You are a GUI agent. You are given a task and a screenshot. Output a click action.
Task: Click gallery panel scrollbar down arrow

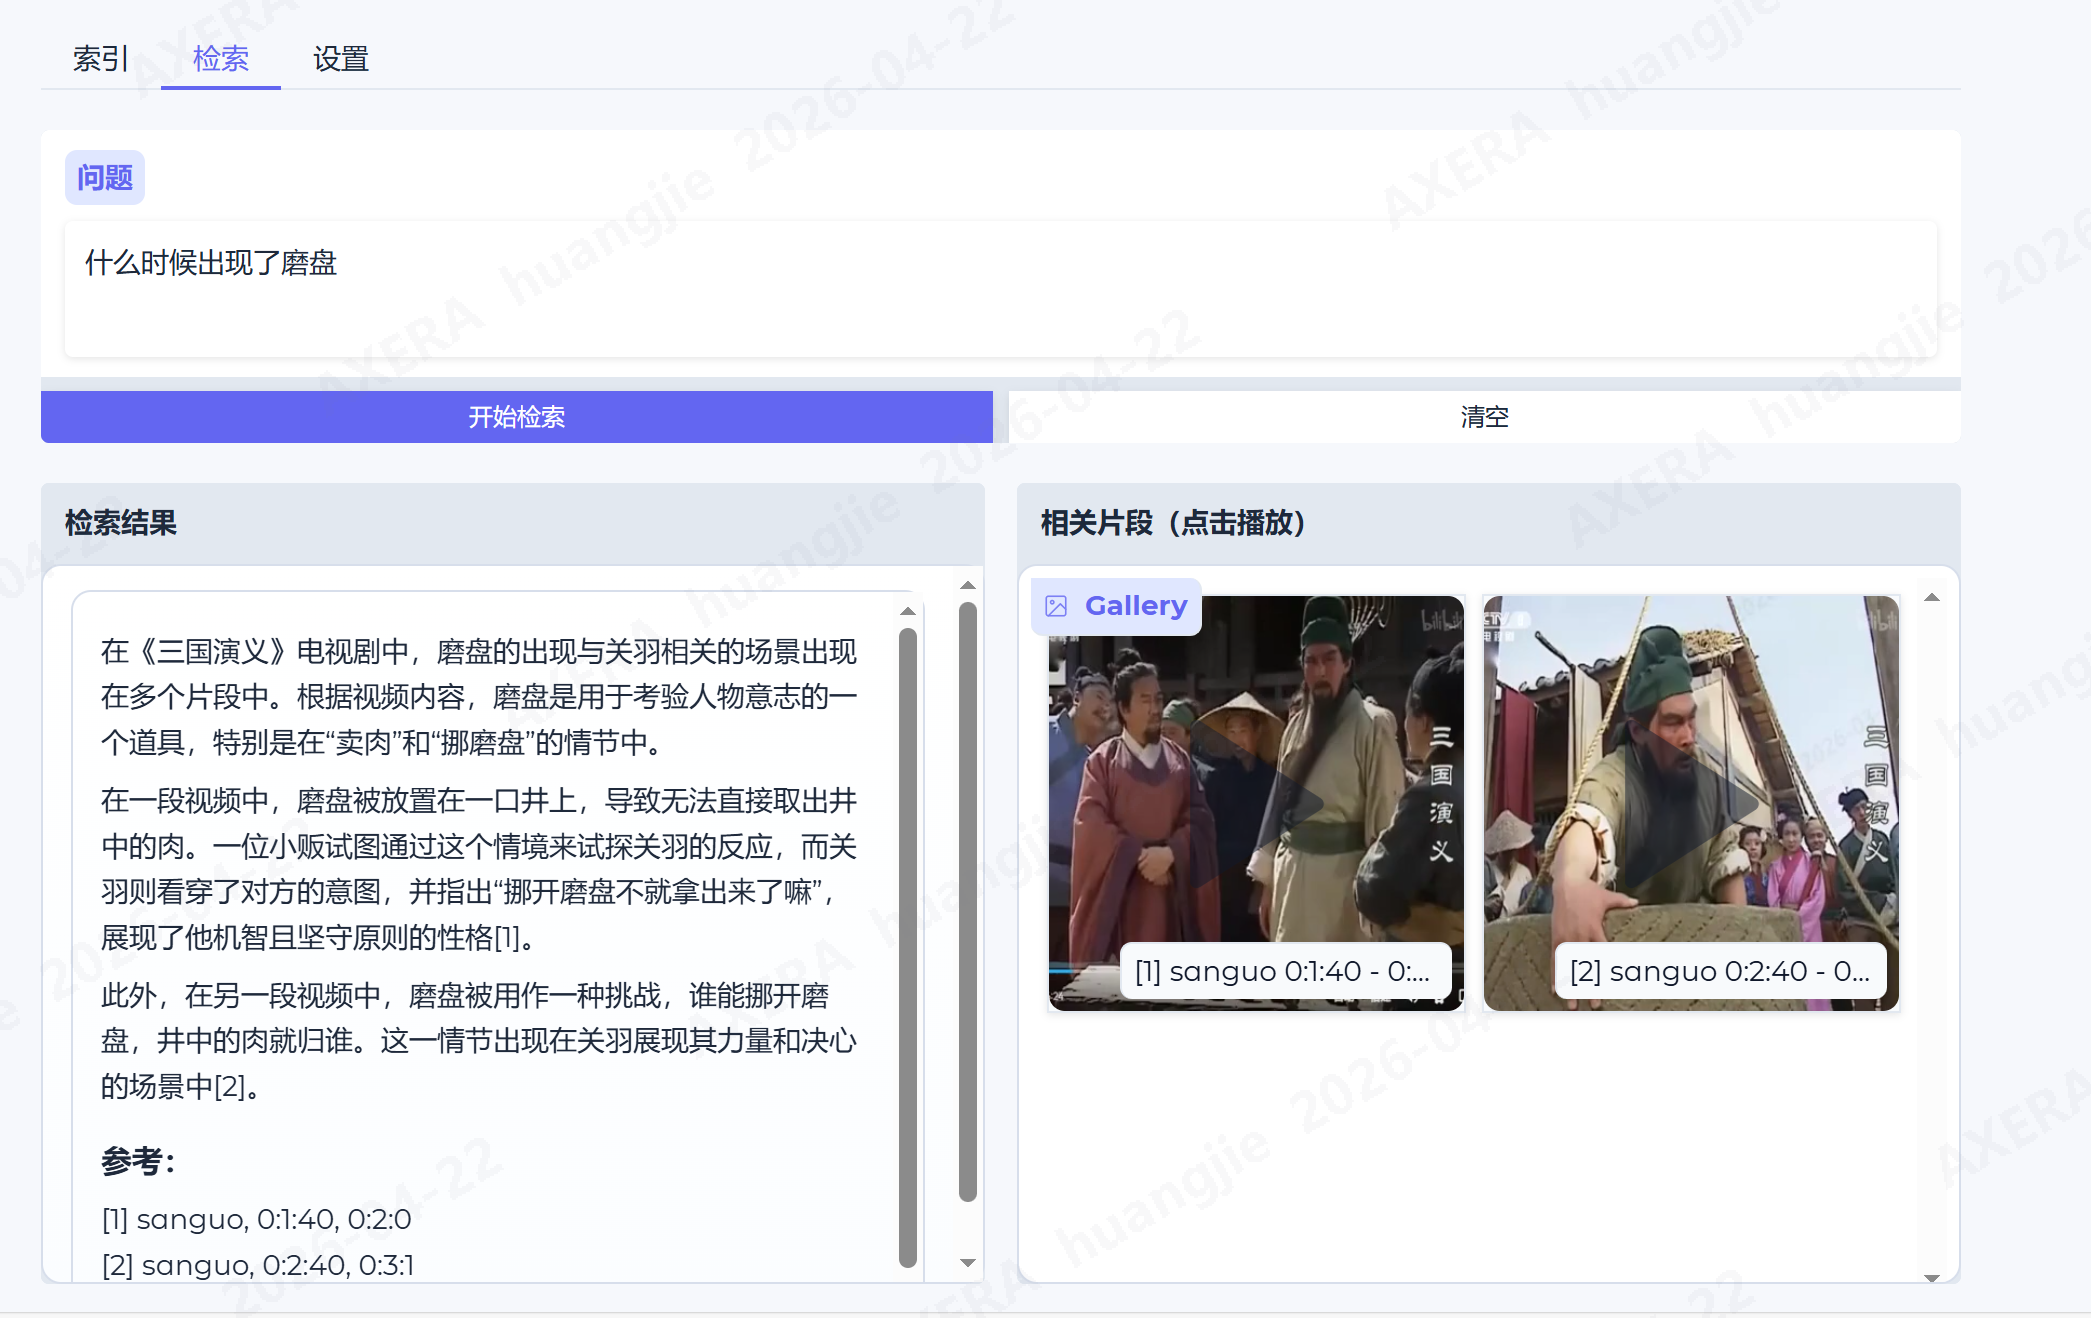point(1932,1278)
